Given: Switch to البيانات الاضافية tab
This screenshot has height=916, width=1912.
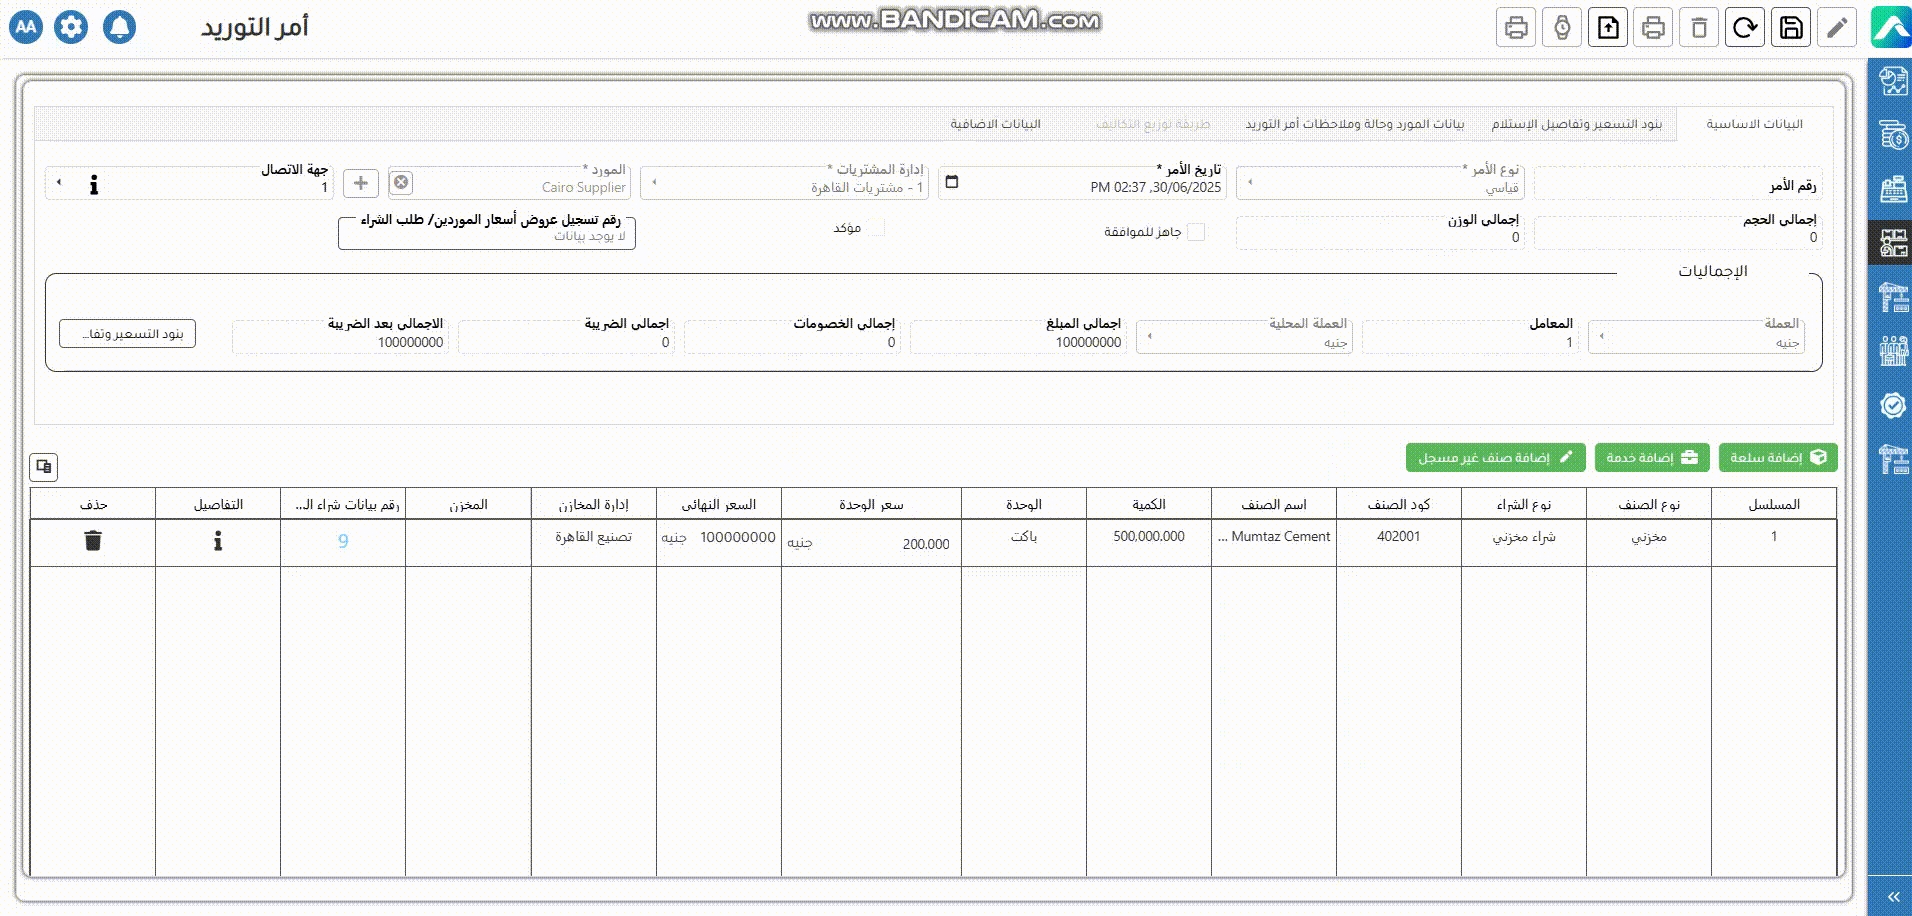Looking at the screenshot, I should pos(995,124).
